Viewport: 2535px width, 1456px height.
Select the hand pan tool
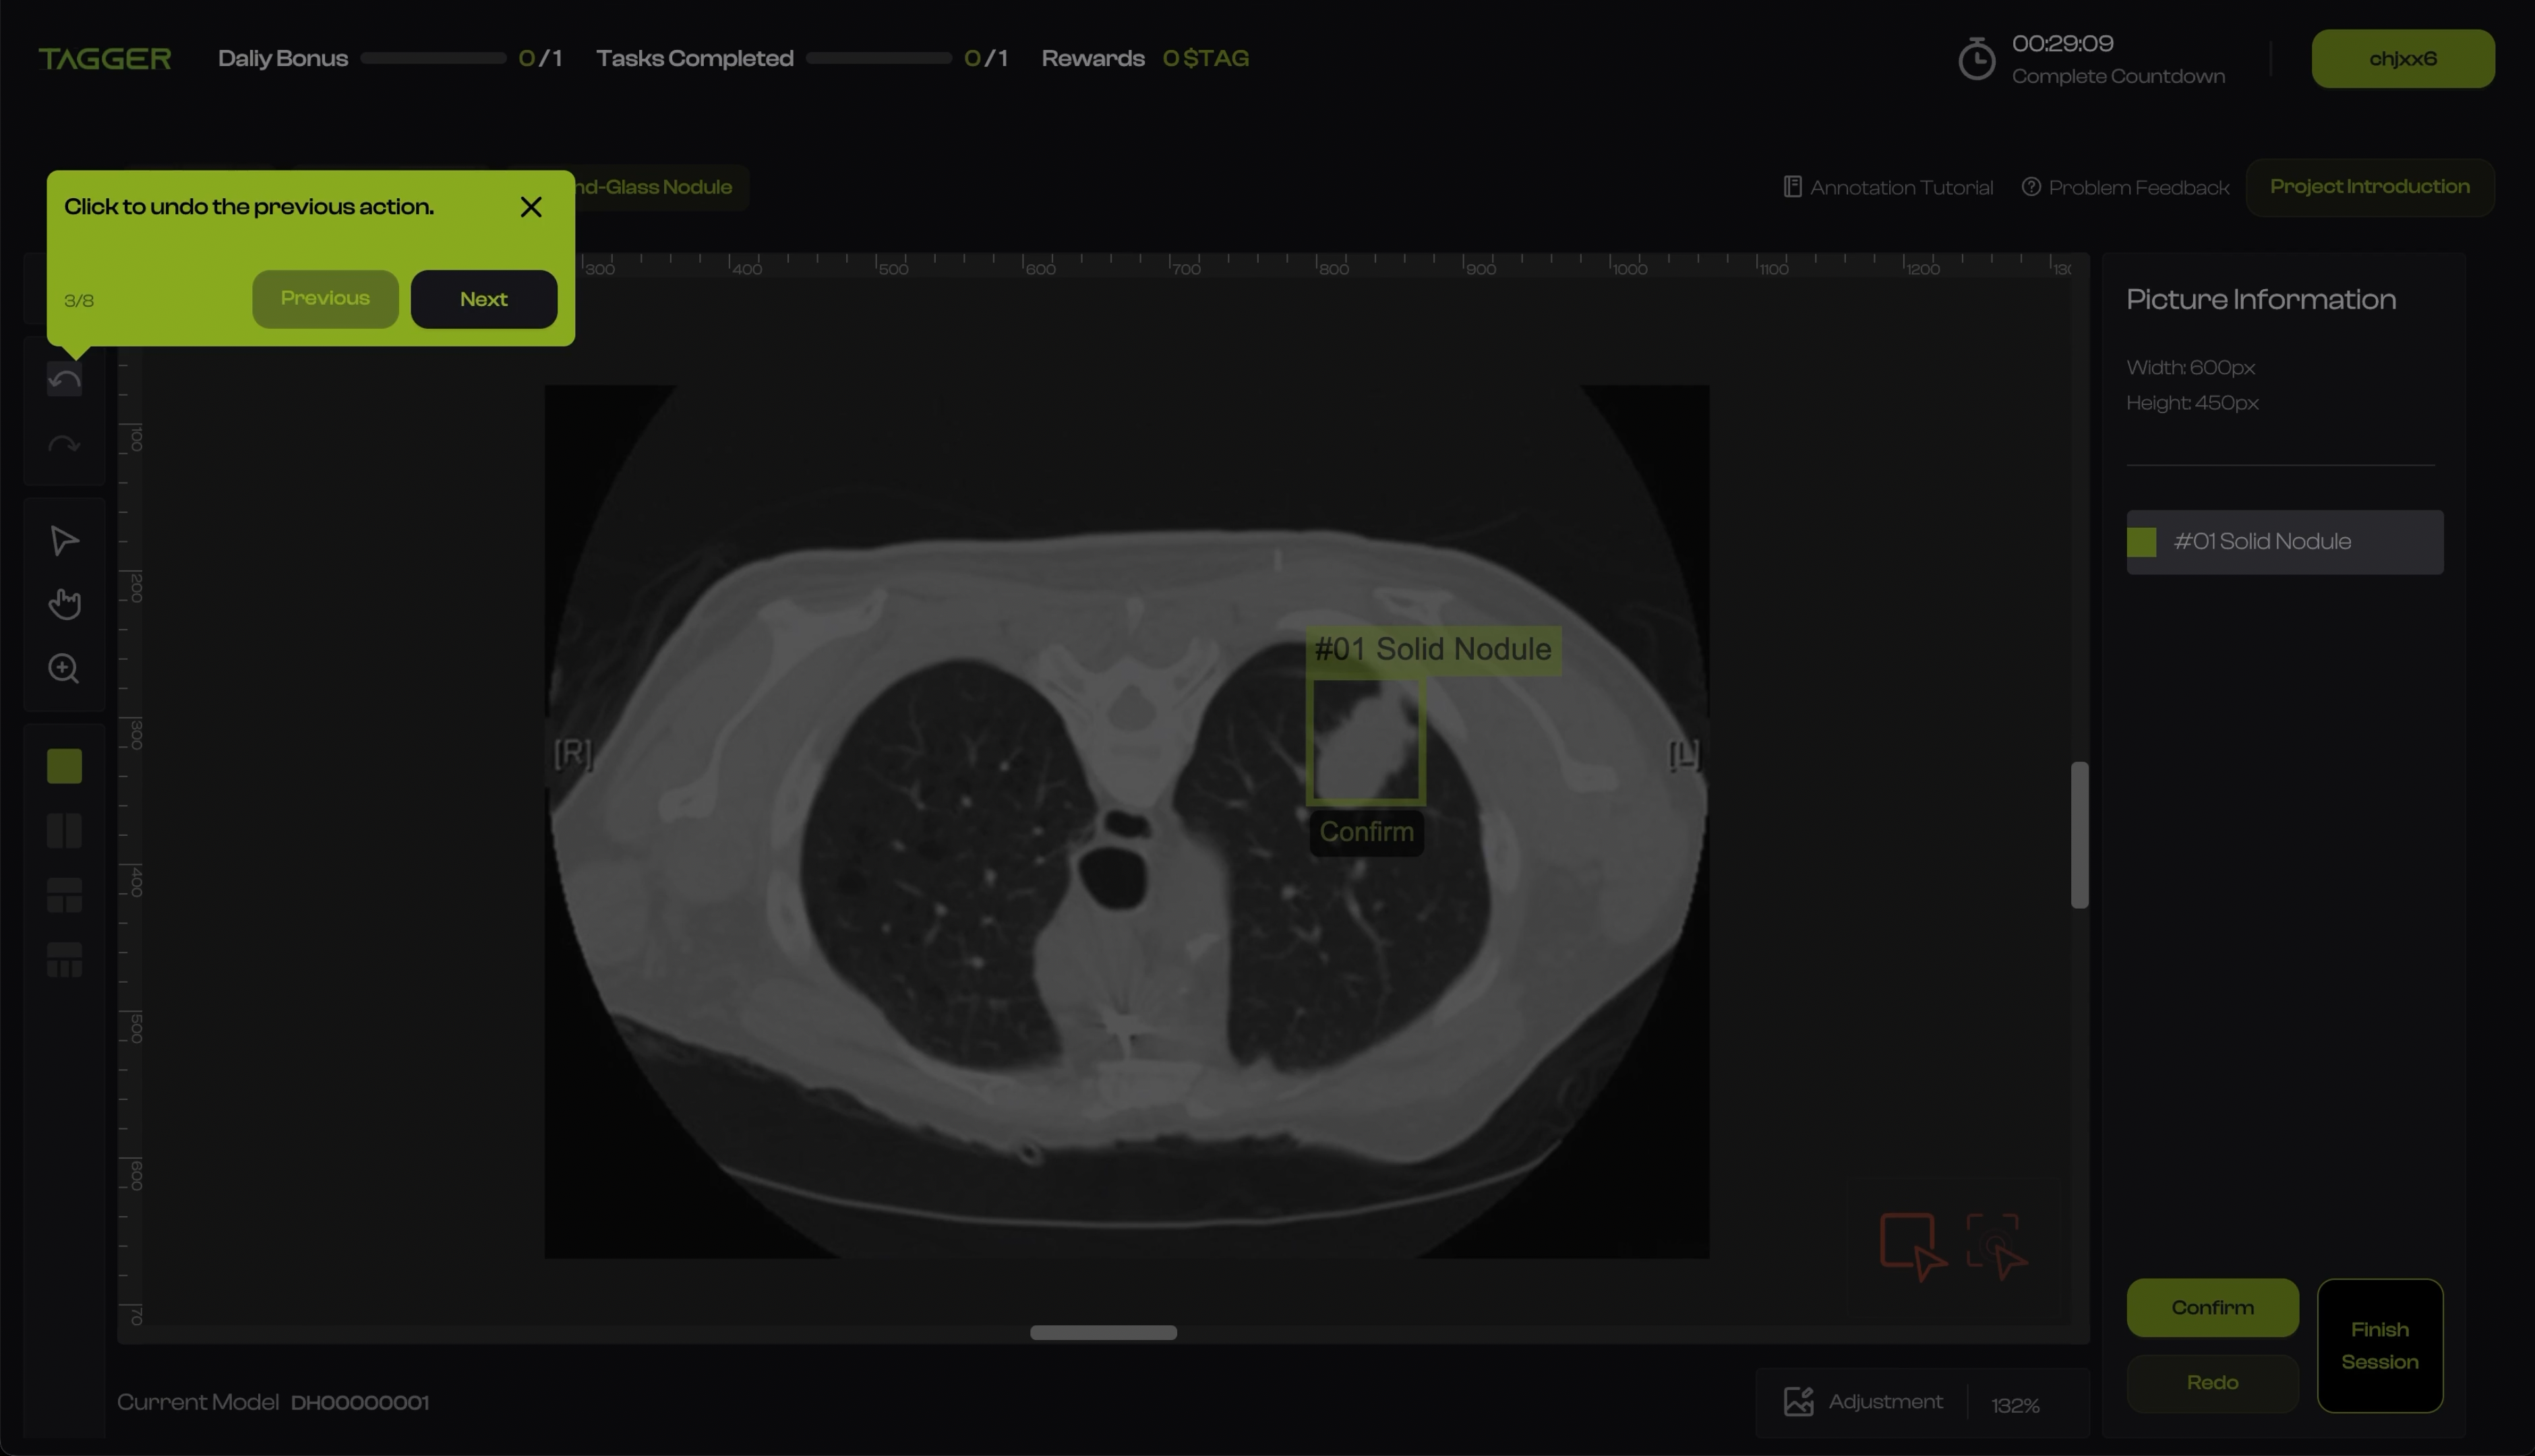[x=64, y=604]
